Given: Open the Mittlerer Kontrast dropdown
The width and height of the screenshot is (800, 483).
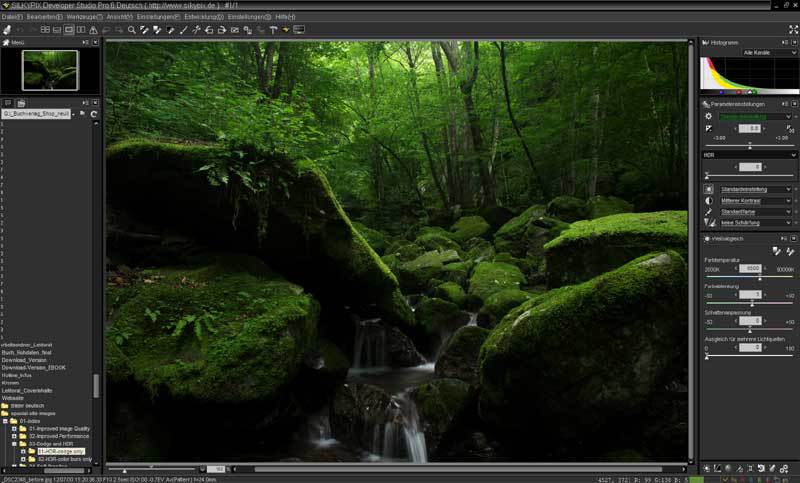Looking at the screenshot, I should coord(756,200).
